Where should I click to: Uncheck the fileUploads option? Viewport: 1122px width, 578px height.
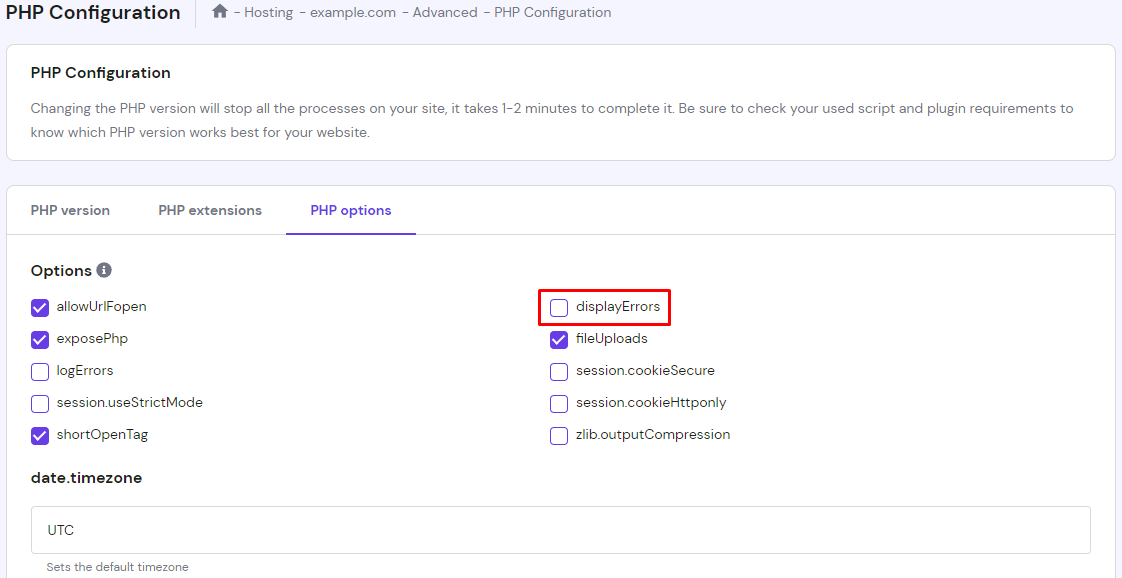click(x=558, y=339)
